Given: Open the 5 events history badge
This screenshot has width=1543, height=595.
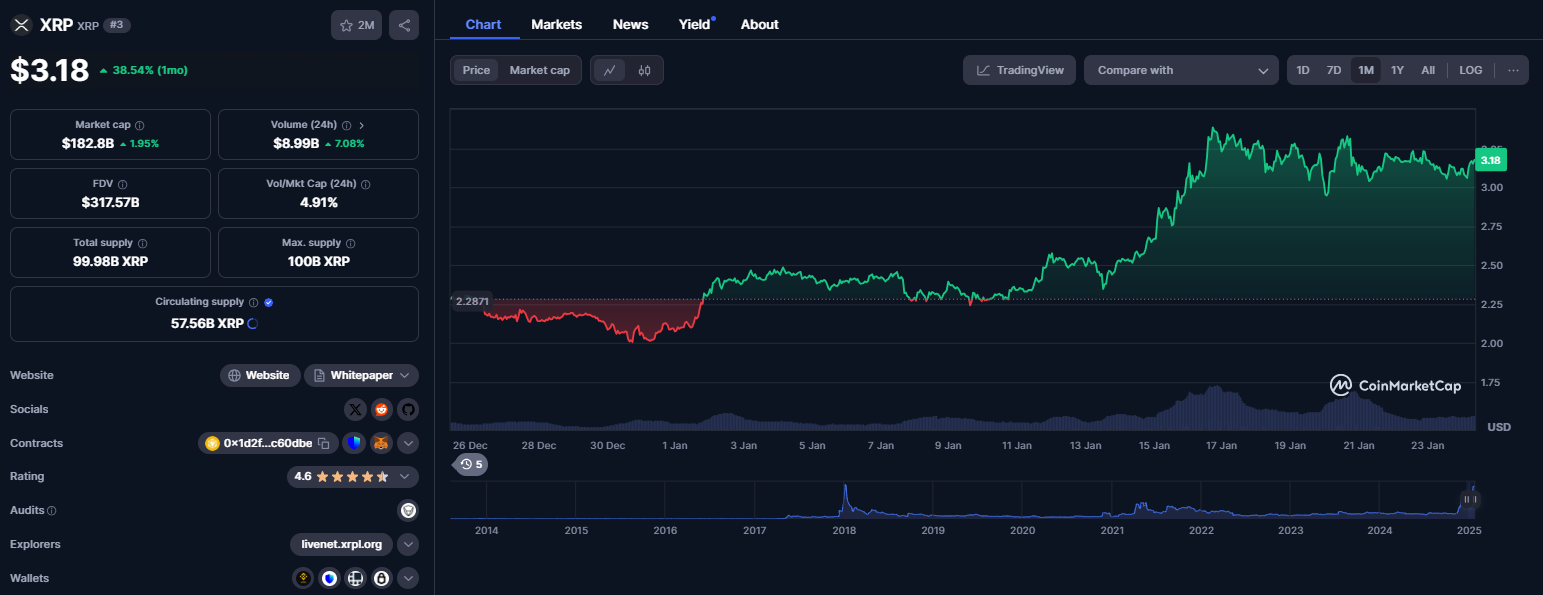Looking at the screenshot, I should 471,464.
